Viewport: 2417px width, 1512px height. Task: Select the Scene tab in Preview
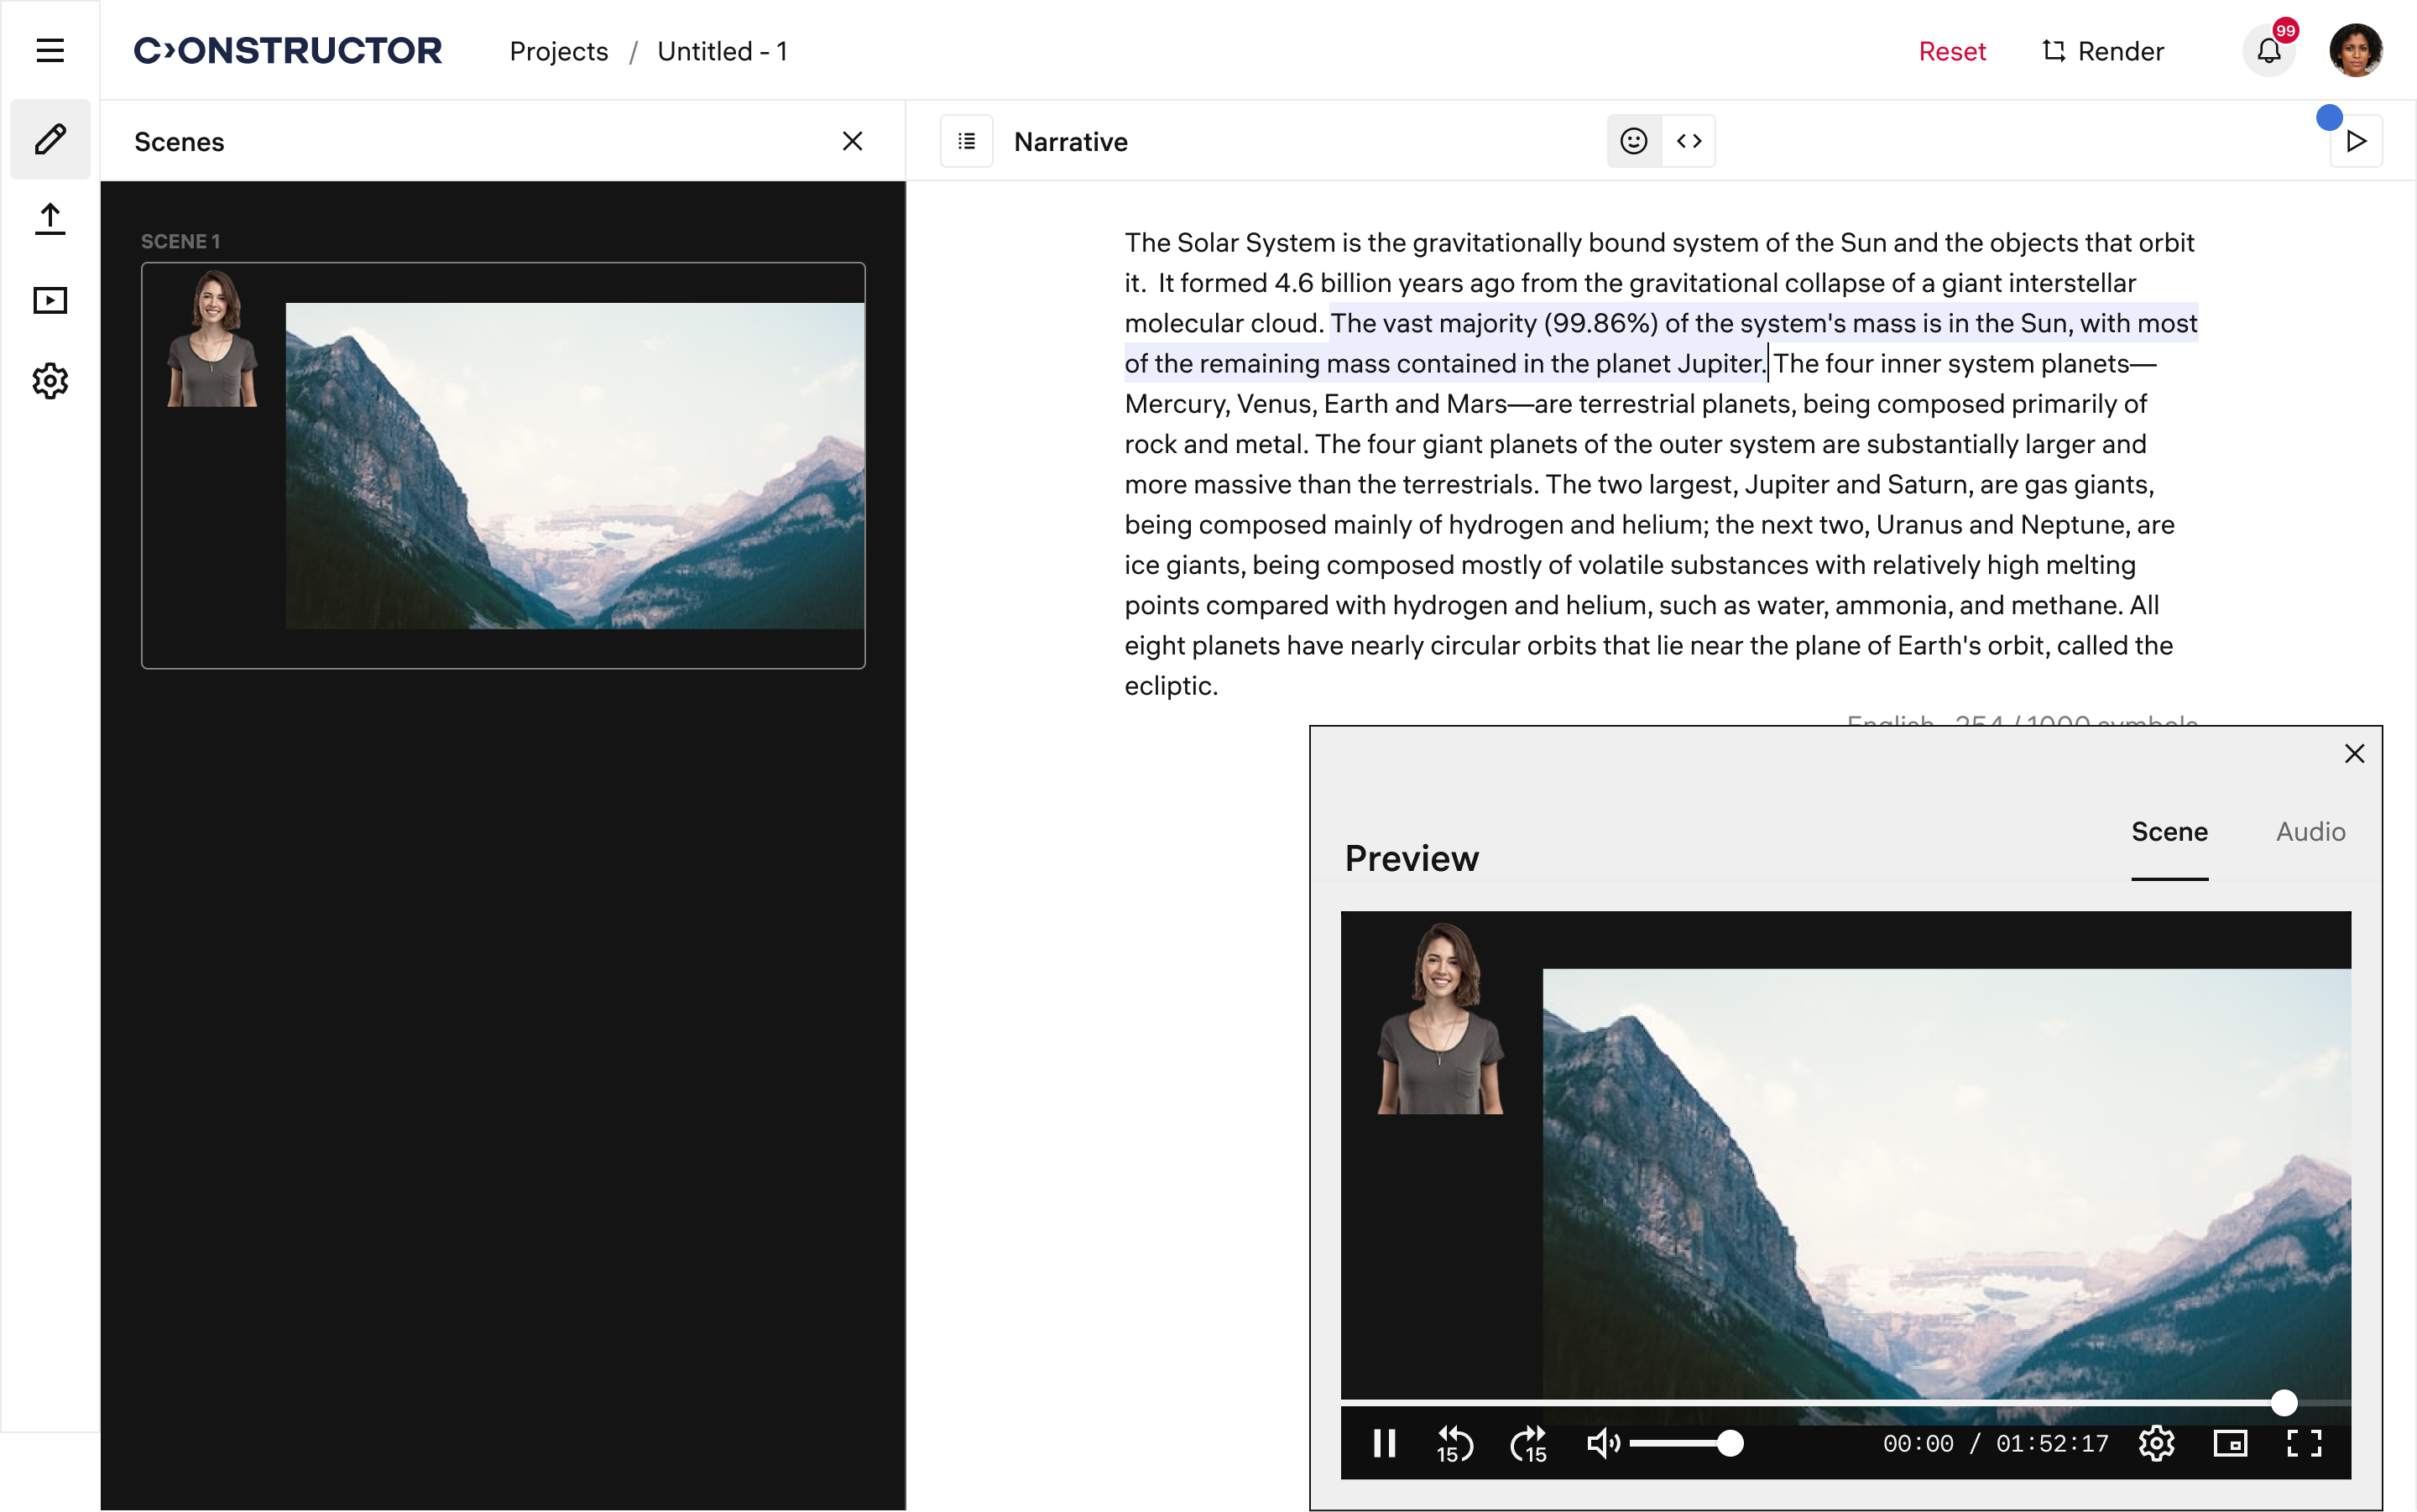[x=2169, y=832]
